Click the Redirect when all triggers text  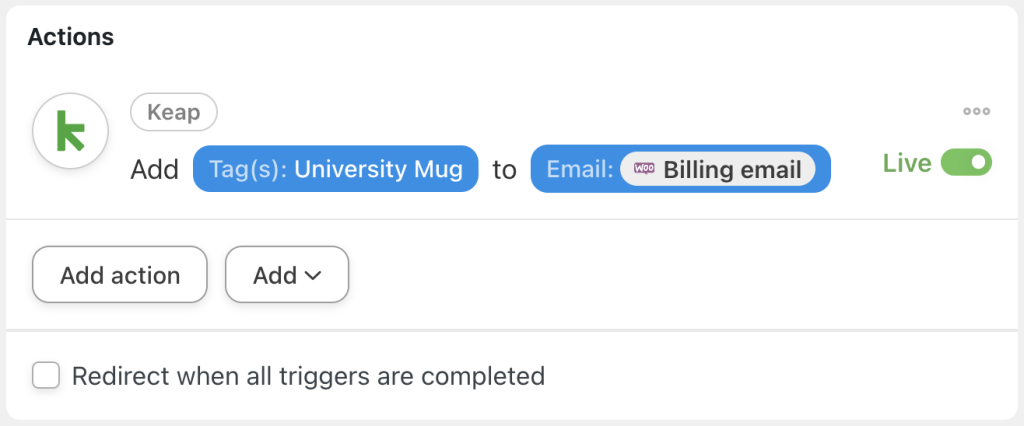(x=308, y=376)
